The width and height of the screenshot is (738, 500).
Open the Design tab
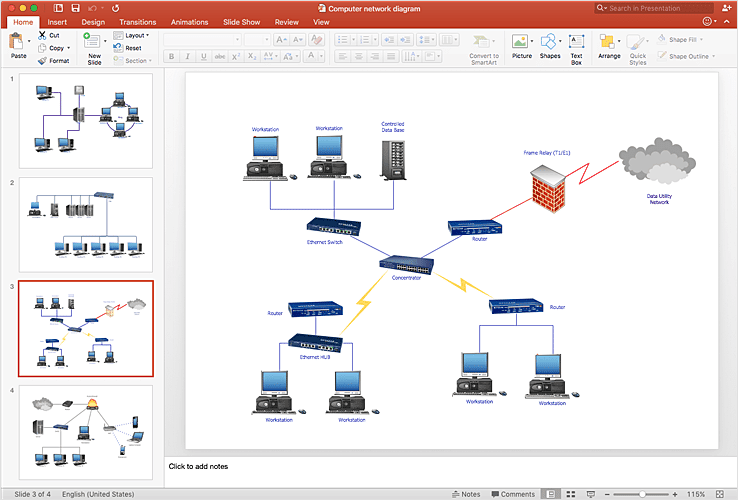93,22
